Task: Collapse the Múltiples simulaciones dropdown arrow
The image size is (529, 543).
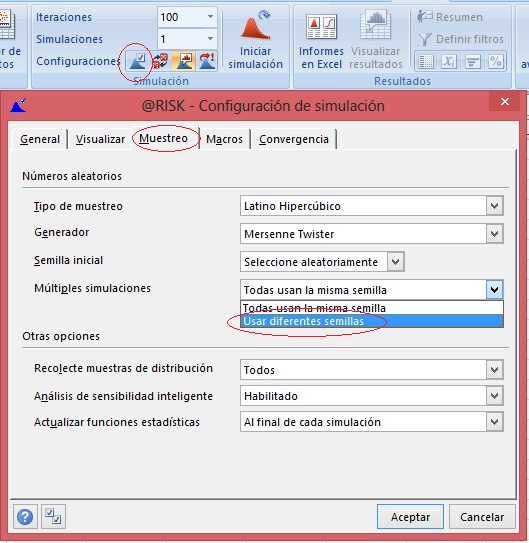Action: [494, 290]
